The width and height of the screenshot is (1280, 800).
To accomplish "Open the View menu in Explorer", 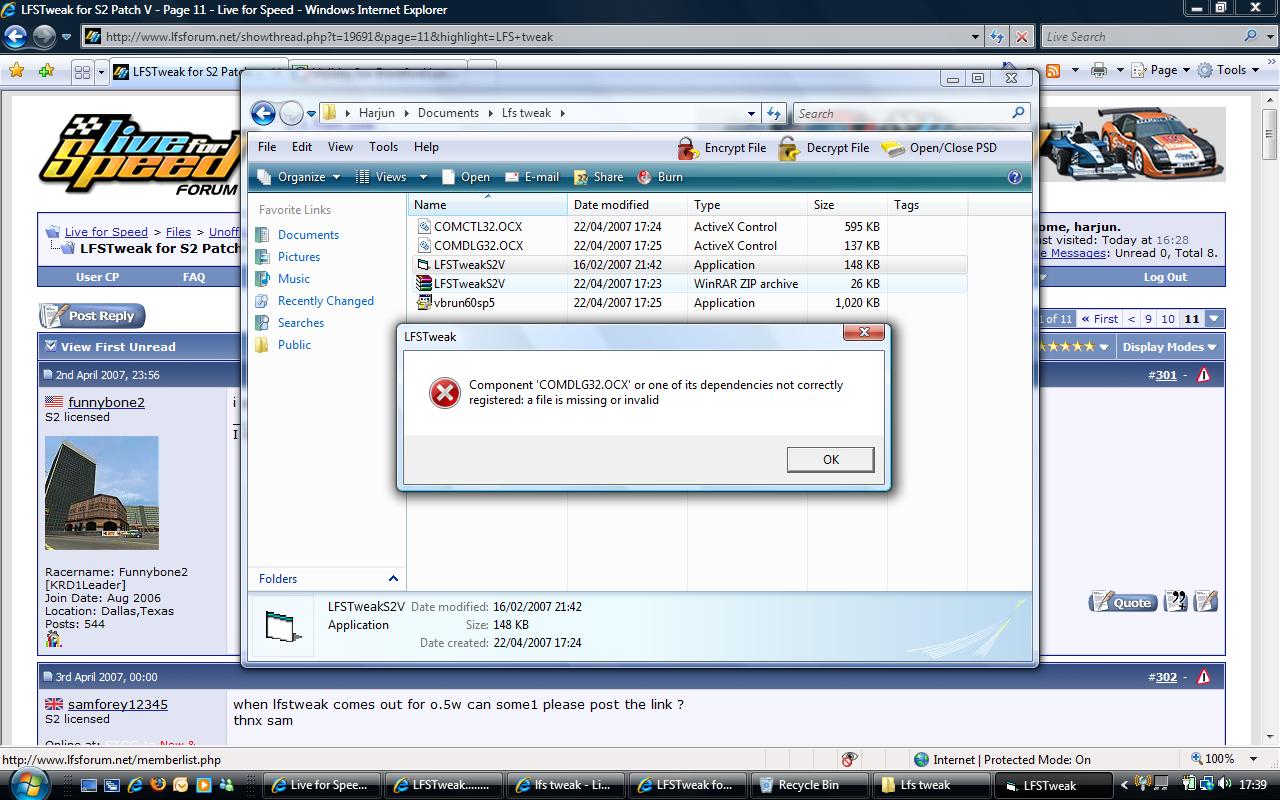I will point(340,147).
